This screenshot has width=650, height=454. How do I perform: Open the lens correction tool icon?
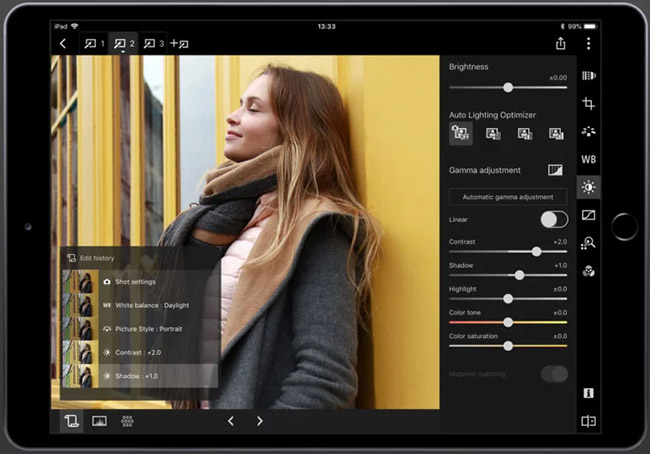[589, 75]
